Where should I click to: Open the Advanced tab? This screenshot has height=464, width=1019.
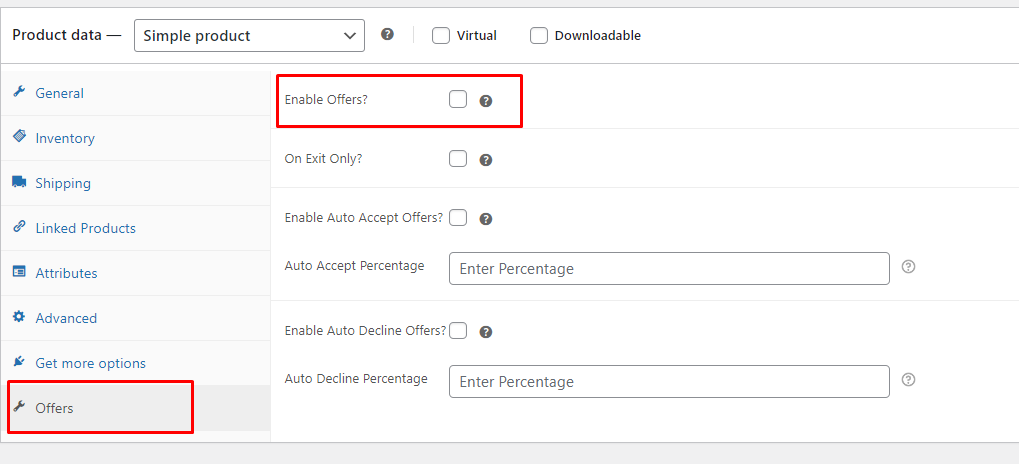coord(135,318)
